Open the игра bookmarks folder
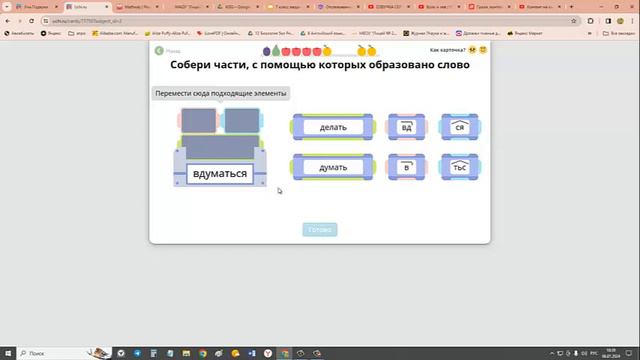 point(77,33)
